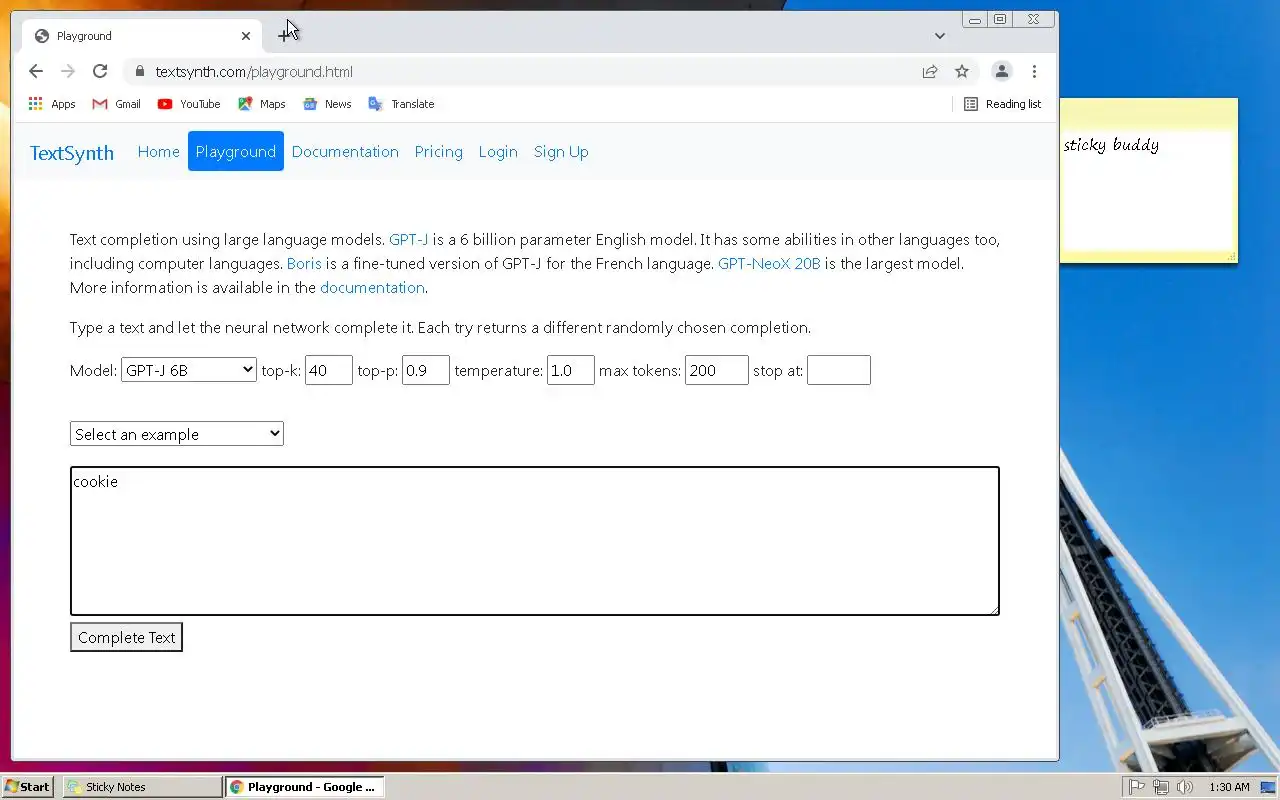Open the Sign Up nav item
Screen dimensions: 1280x800
tap(561, 152)
